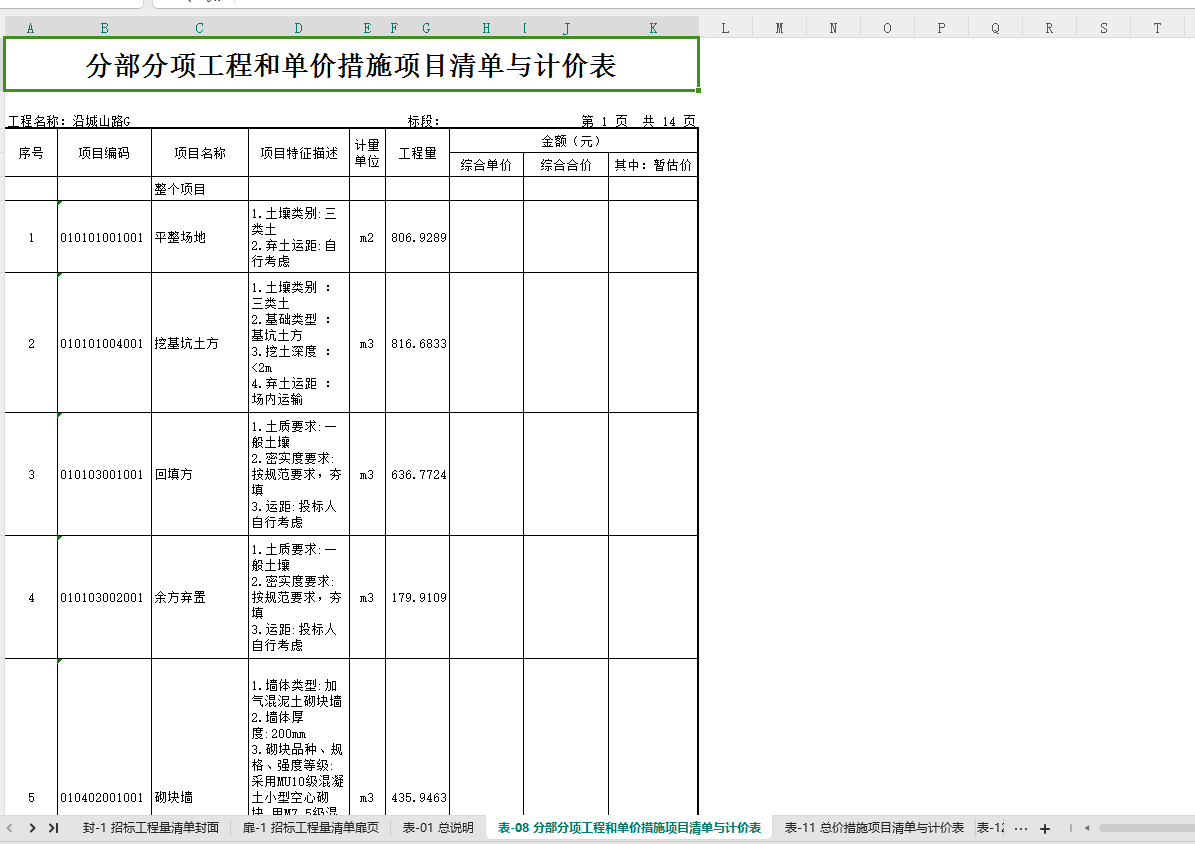The width and height of the screenshot is (1195, 844).
Task: Select the 综合合价 header cell
Action: pyautogui.click(x=566, y=165)
